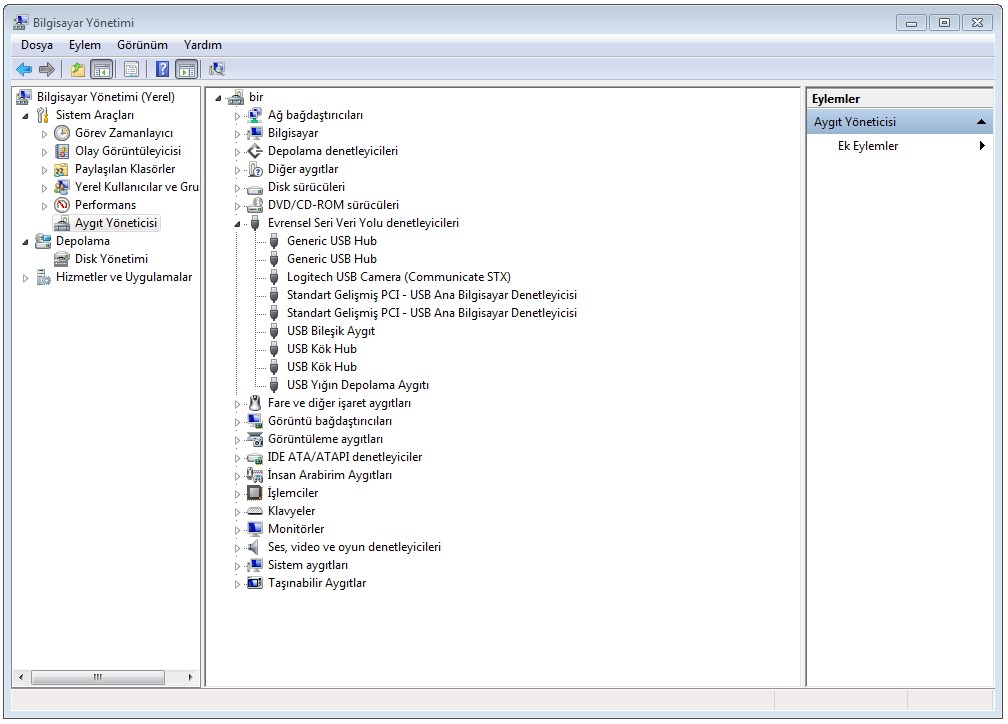Expand the Ağ bağdaştırıcıları node

238,116
